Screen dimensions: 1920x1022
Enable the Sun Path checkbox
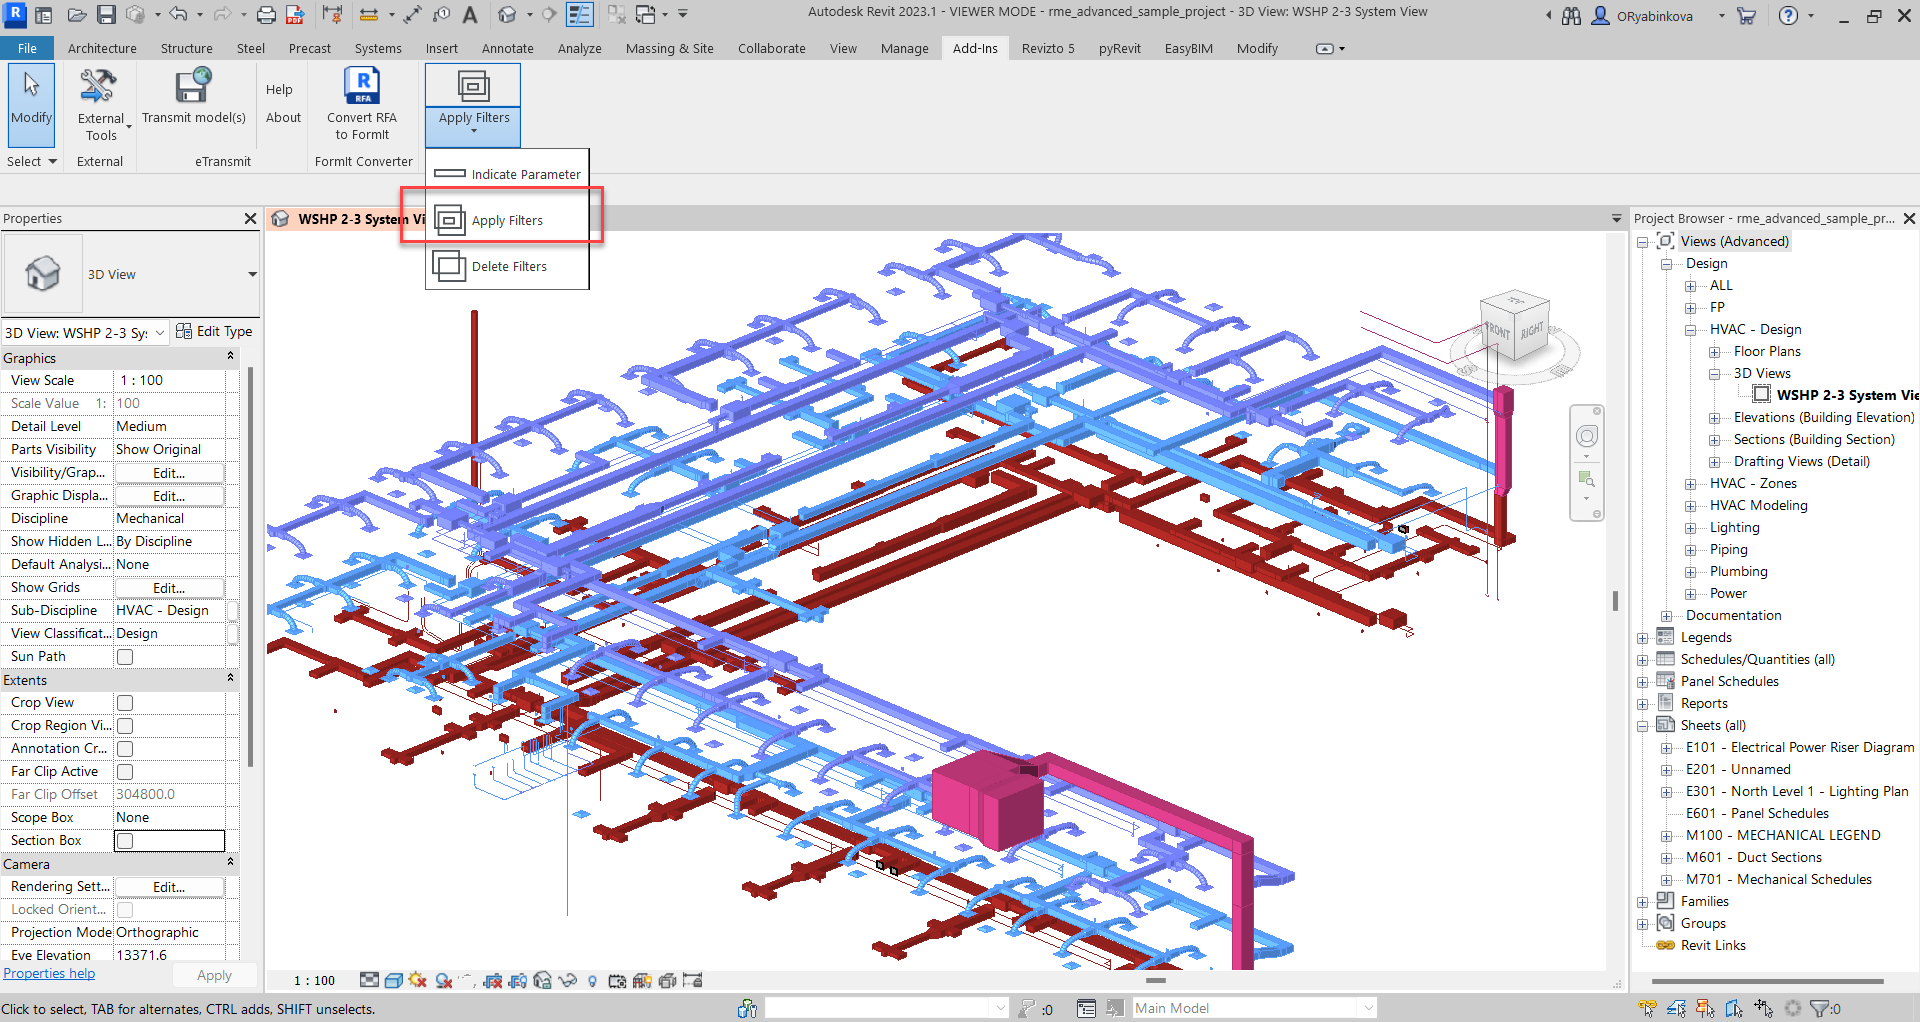(125, 657)
